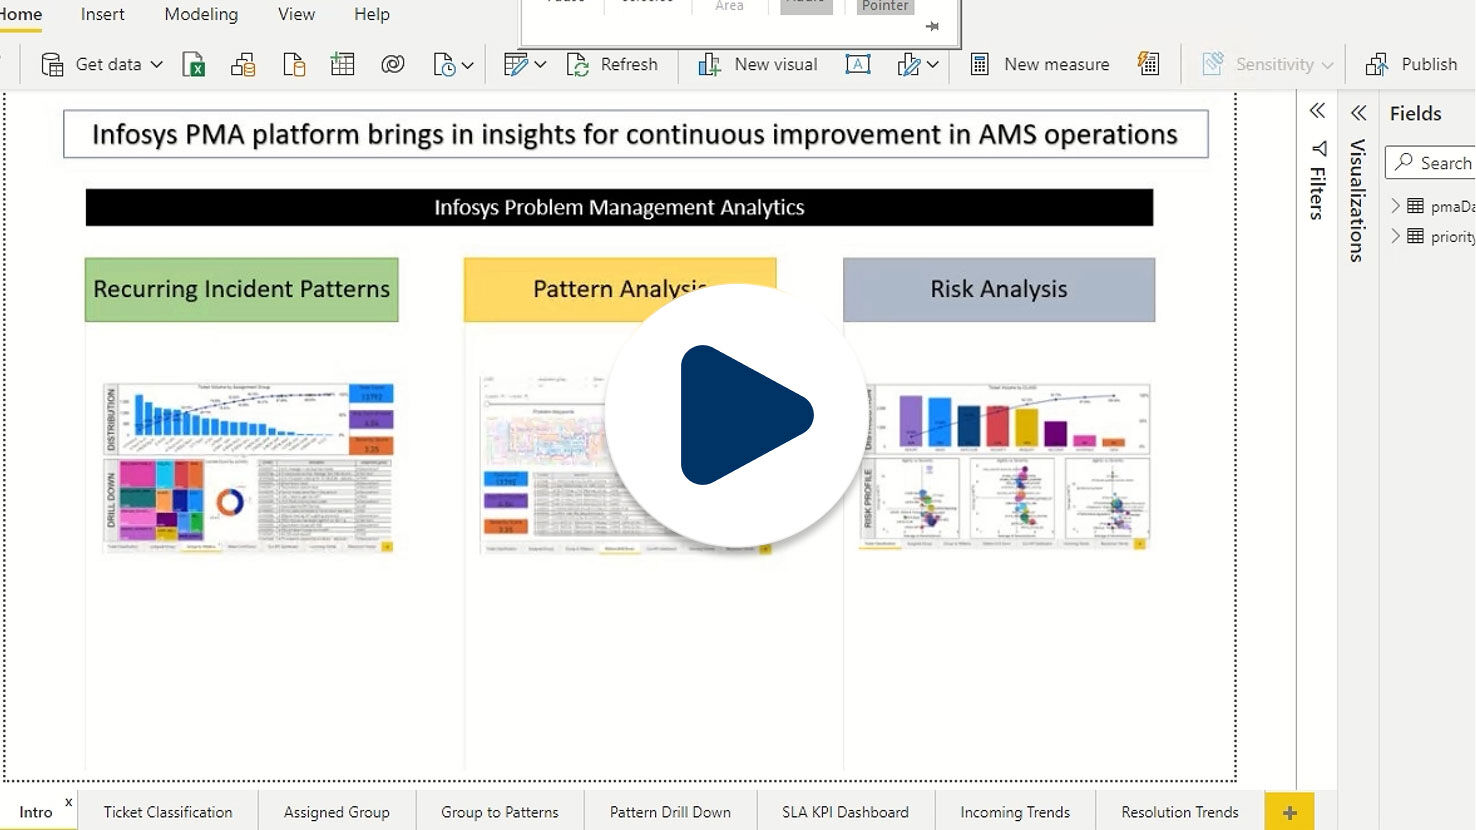Open the Help ribbon tab

coord(371,14)
